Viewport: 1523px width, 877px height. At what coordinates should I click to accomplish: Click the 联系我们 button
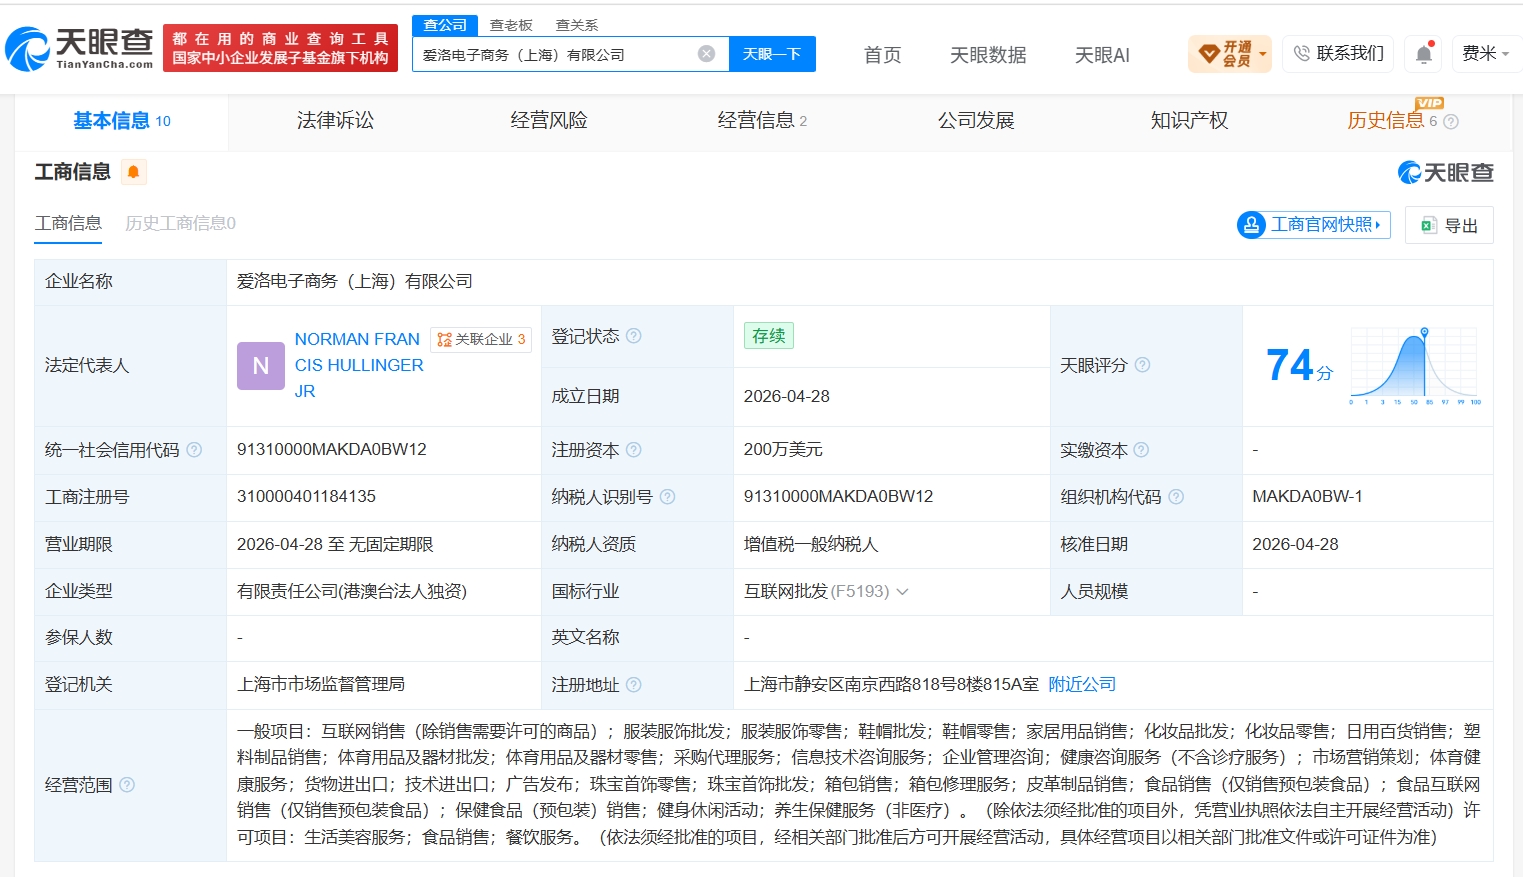coord(1339,53)
